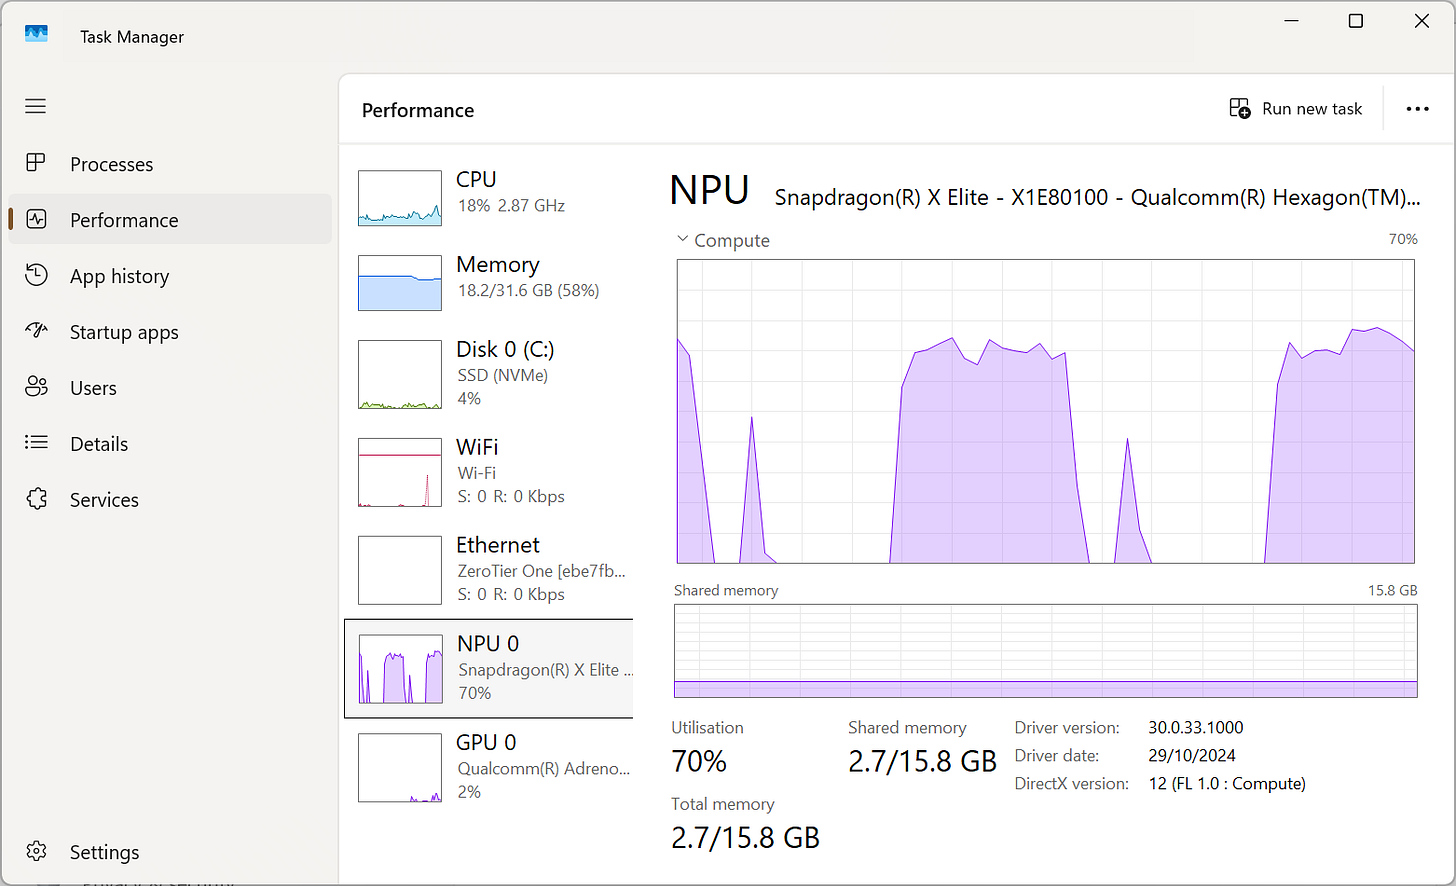Click Qualcomm(R) Adreno GPU label
The height and width of the screenshot is (886, 1456).
(544, 769)
